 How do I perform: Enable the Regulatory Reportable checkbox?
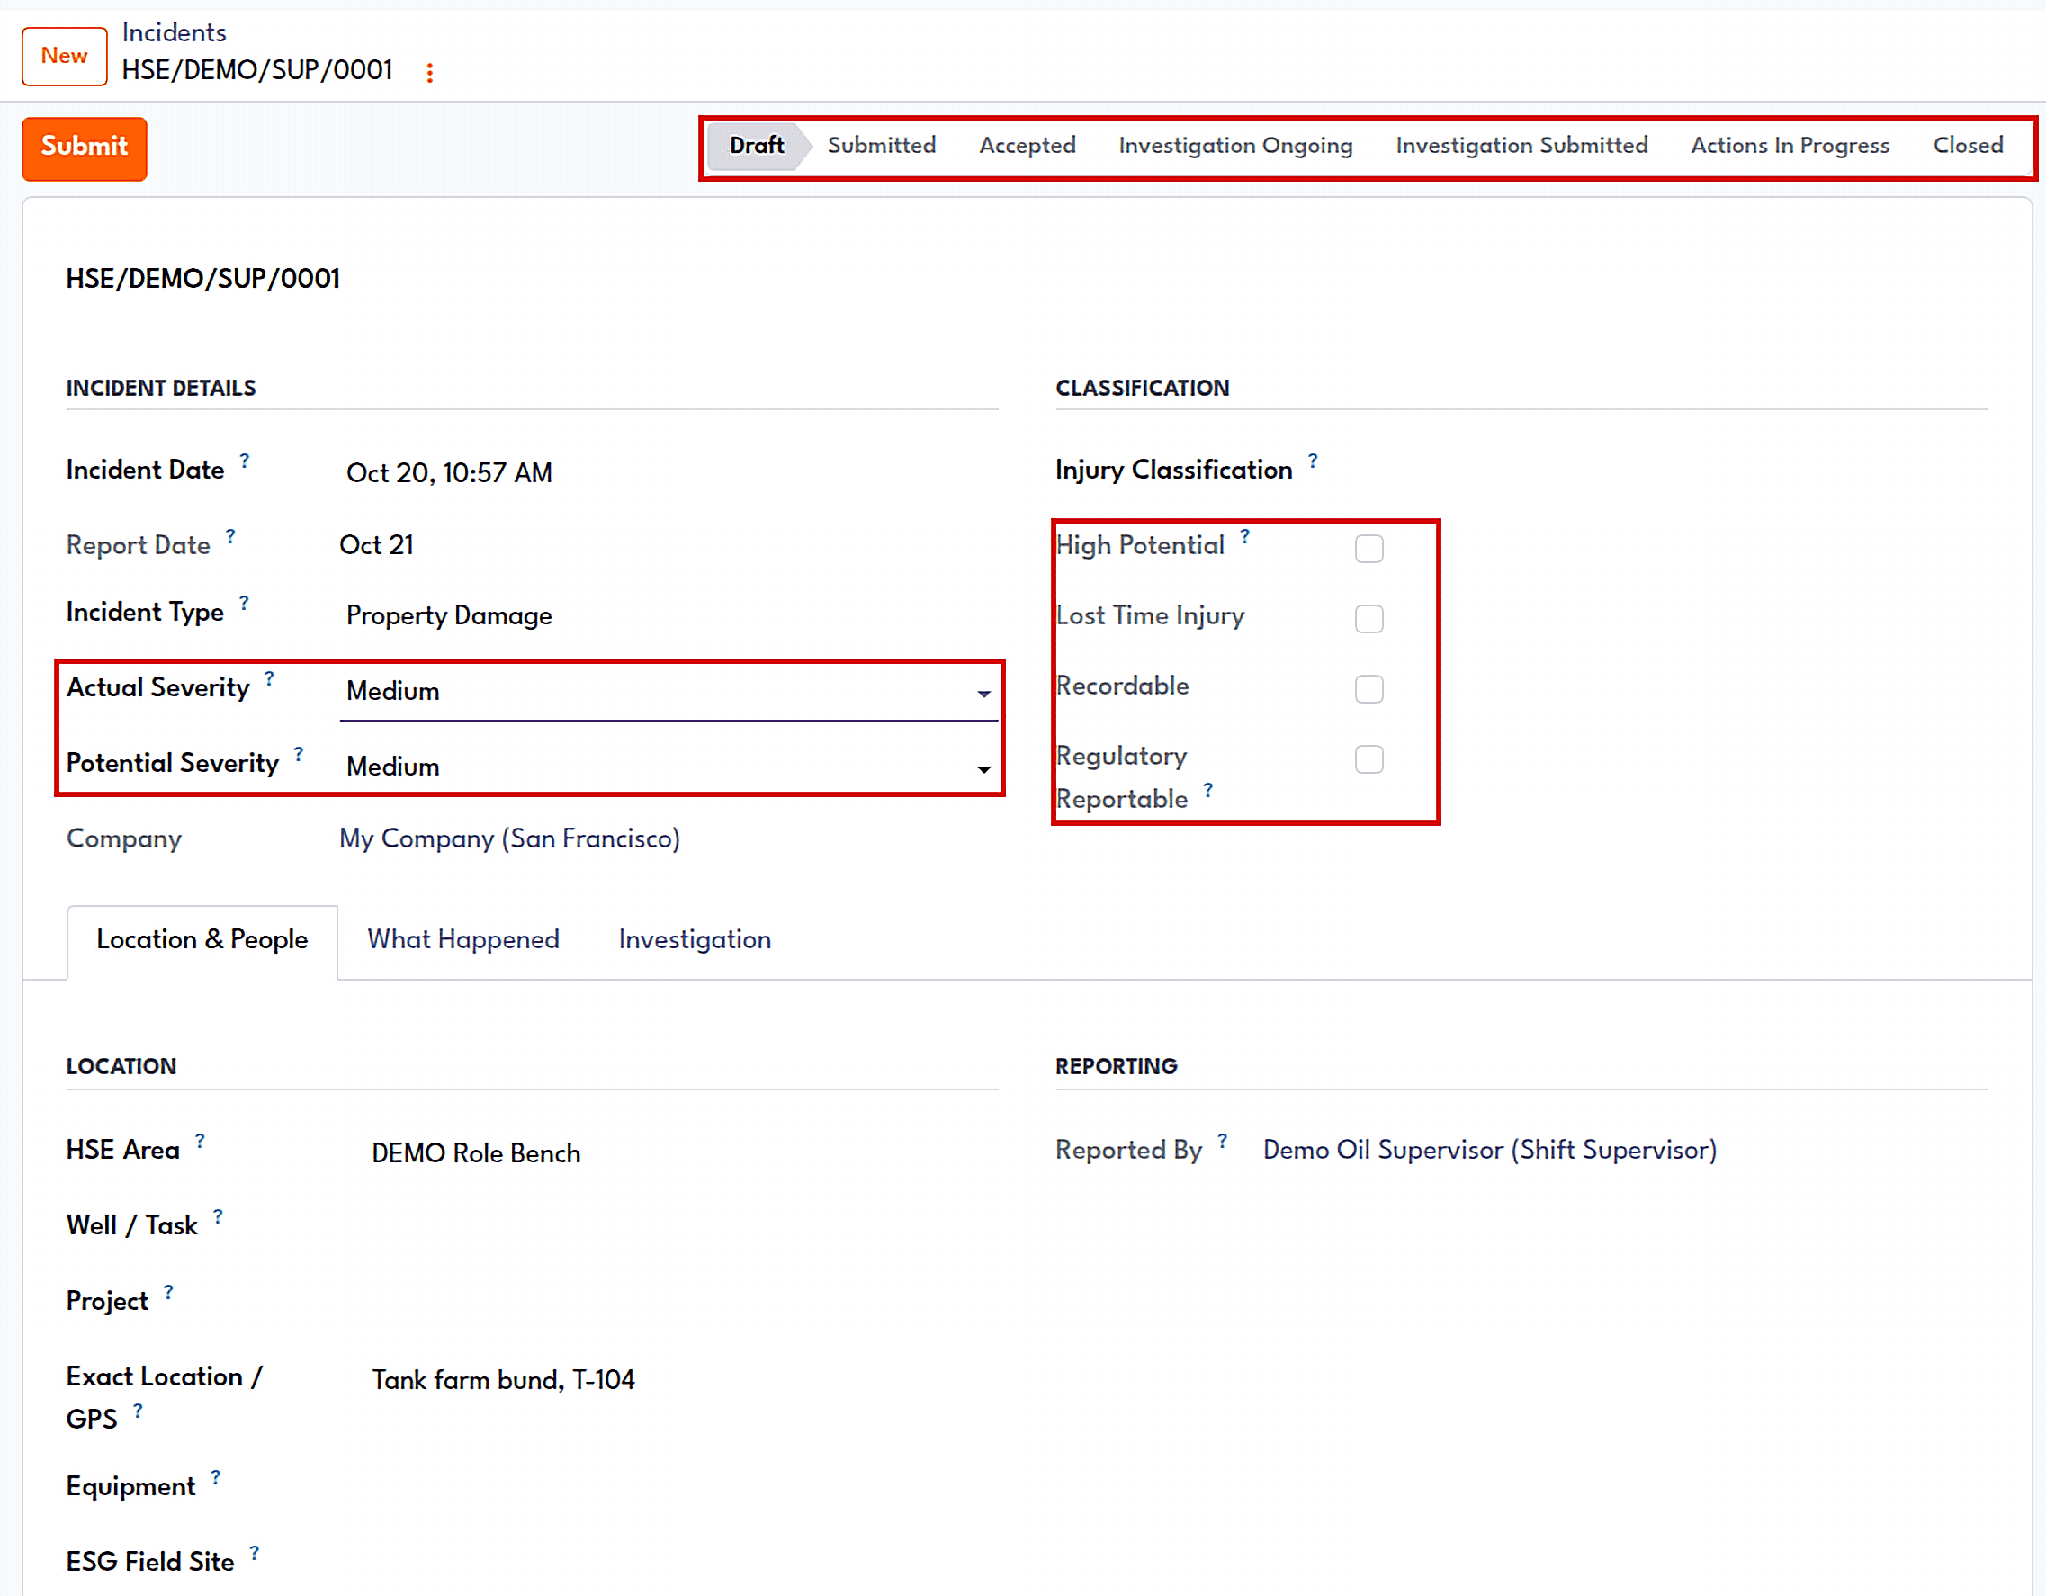pyautogui.click(x=1369, y=759)
